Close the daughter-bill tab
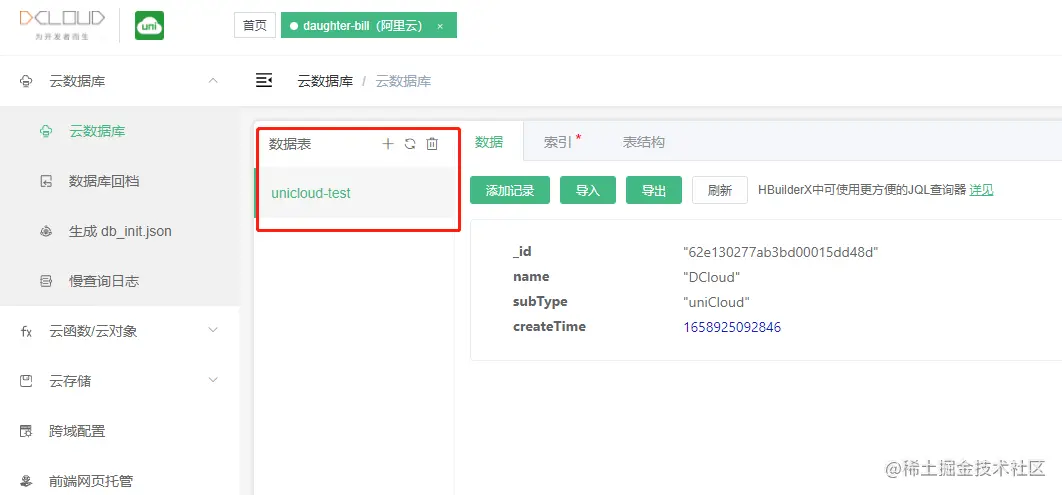The width and height of the screenshot is (1062, 495). (x=440, y=26)
